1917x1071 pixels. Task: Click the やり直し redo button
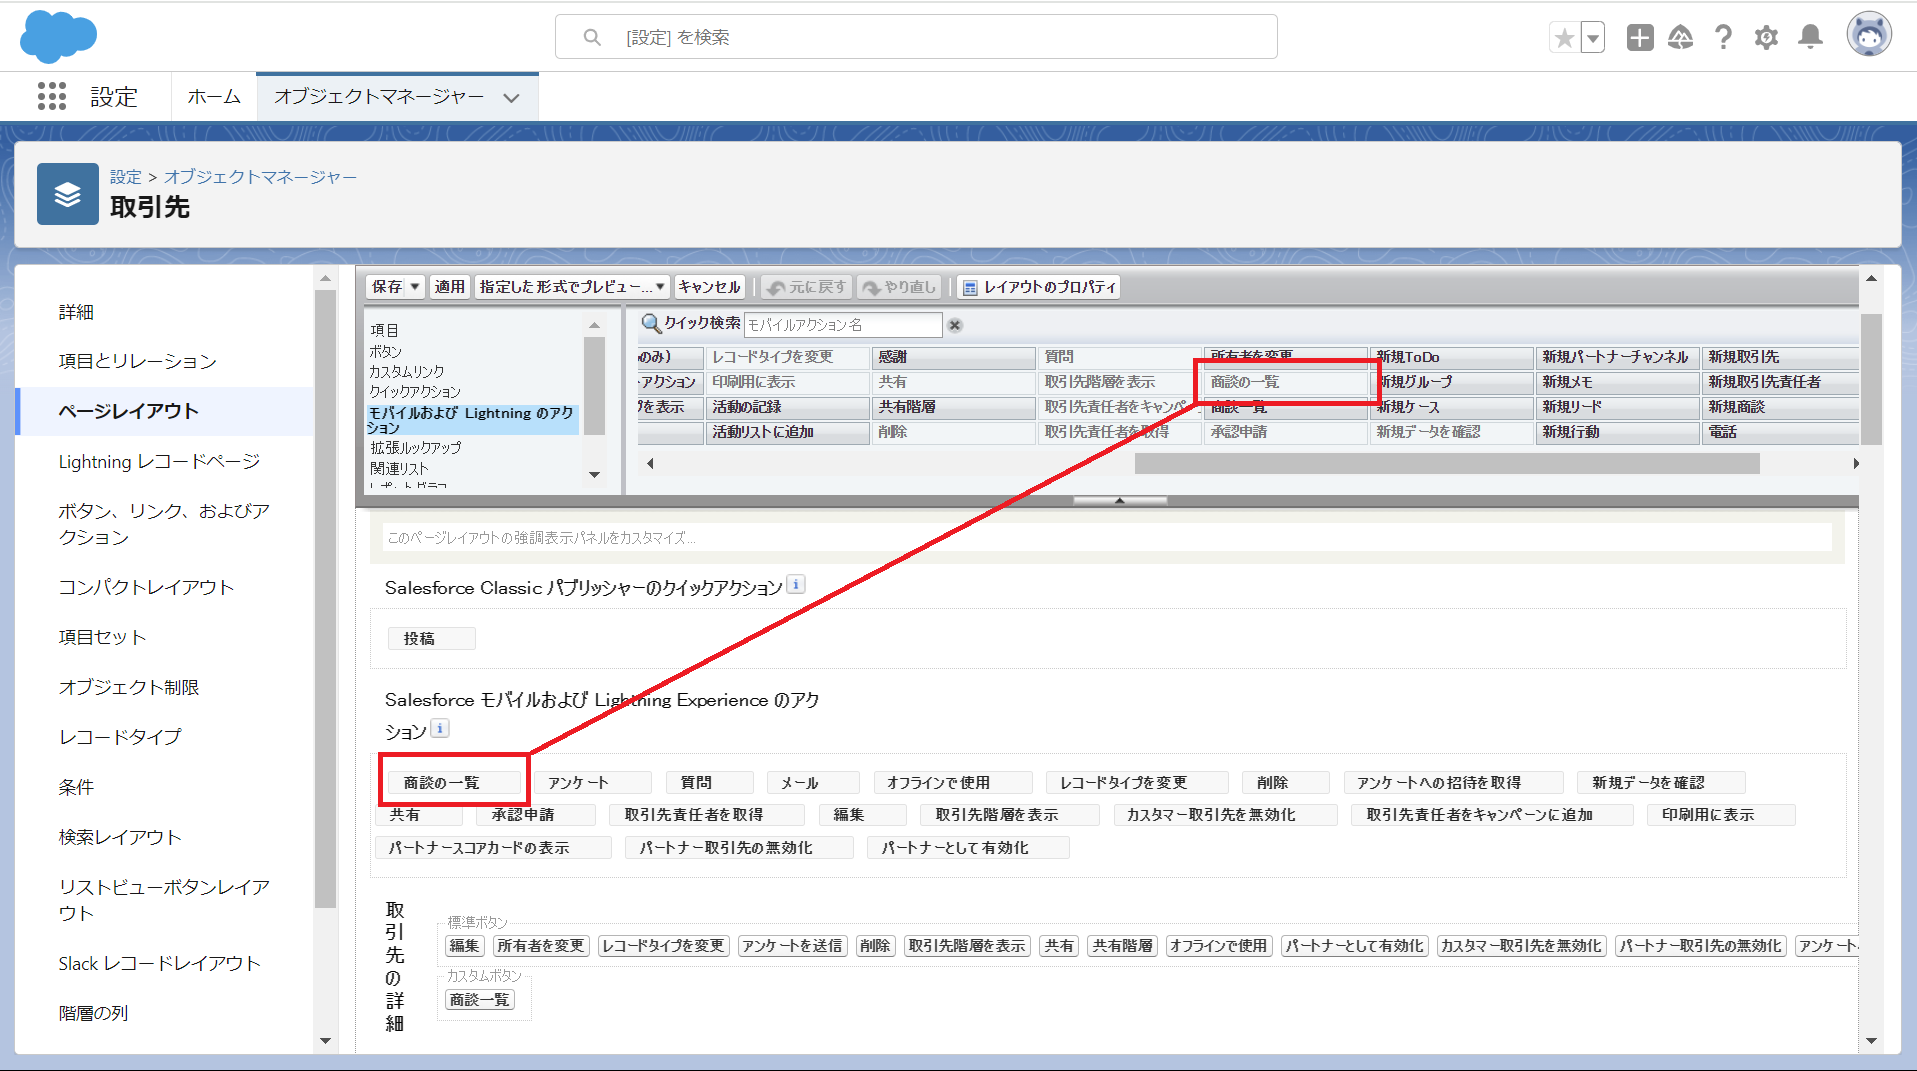[899, 287]
